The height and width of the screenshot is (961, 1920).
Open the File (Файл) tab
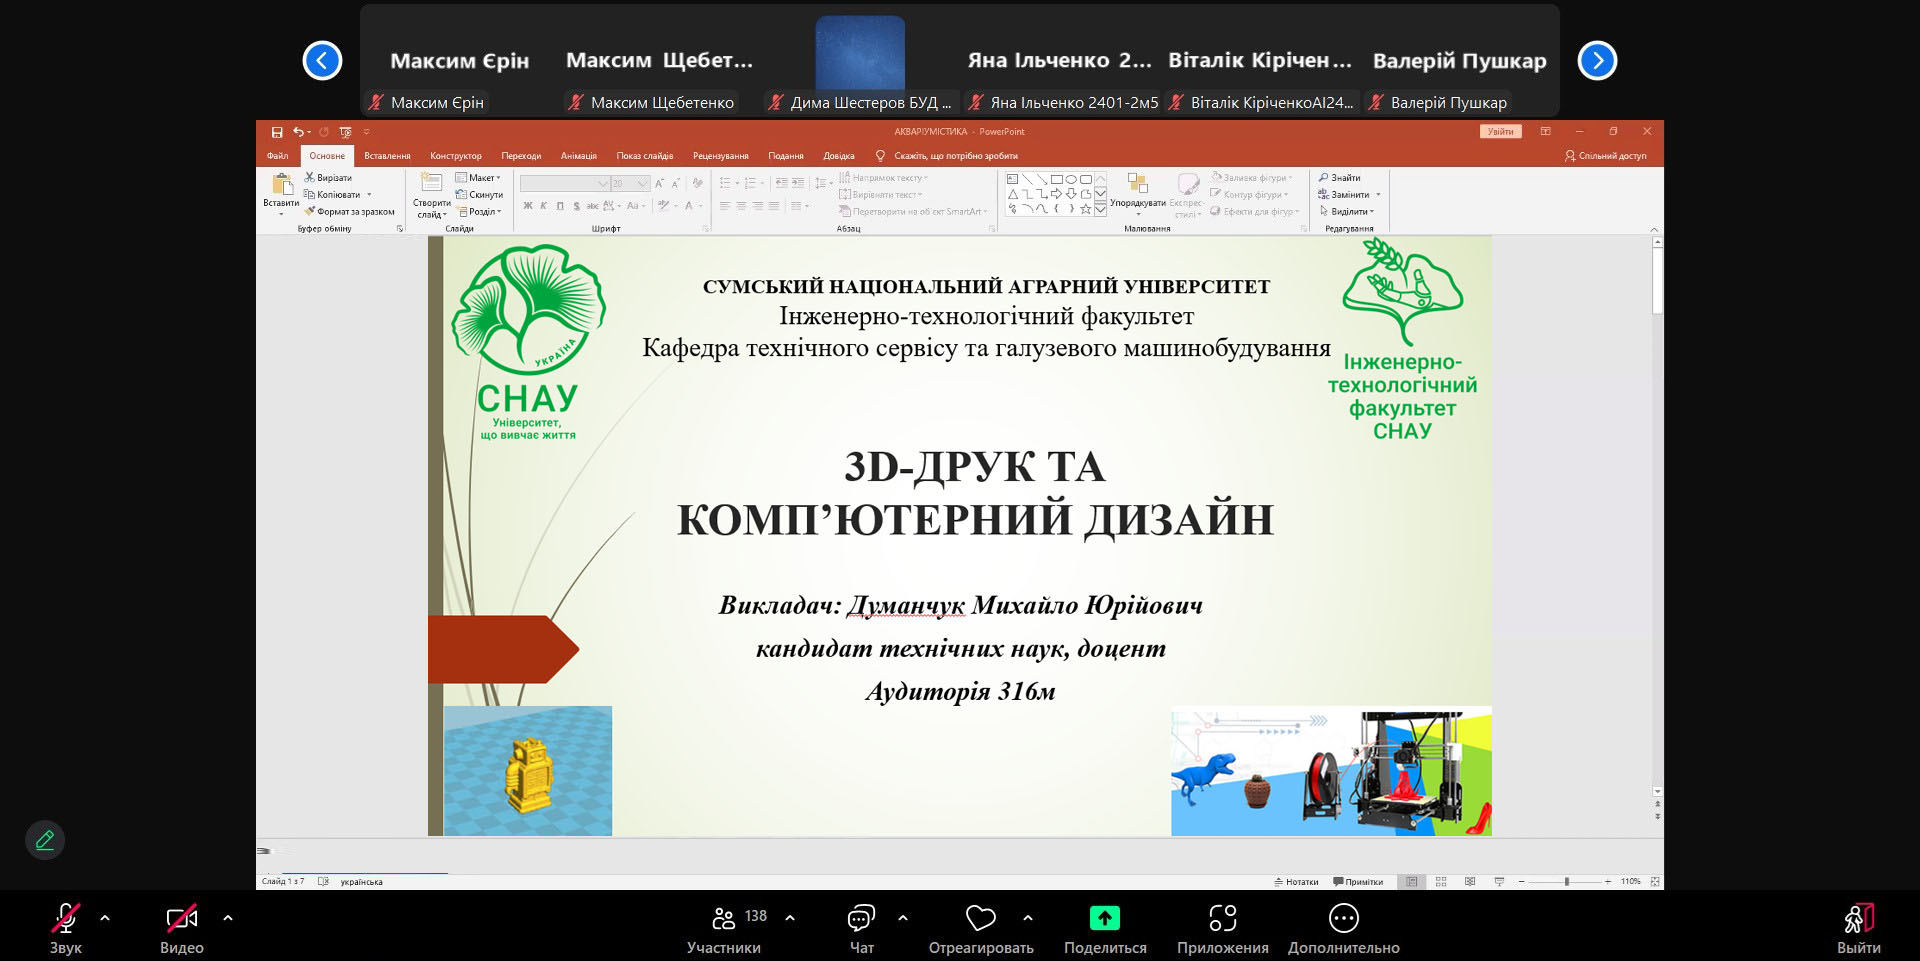277,156
